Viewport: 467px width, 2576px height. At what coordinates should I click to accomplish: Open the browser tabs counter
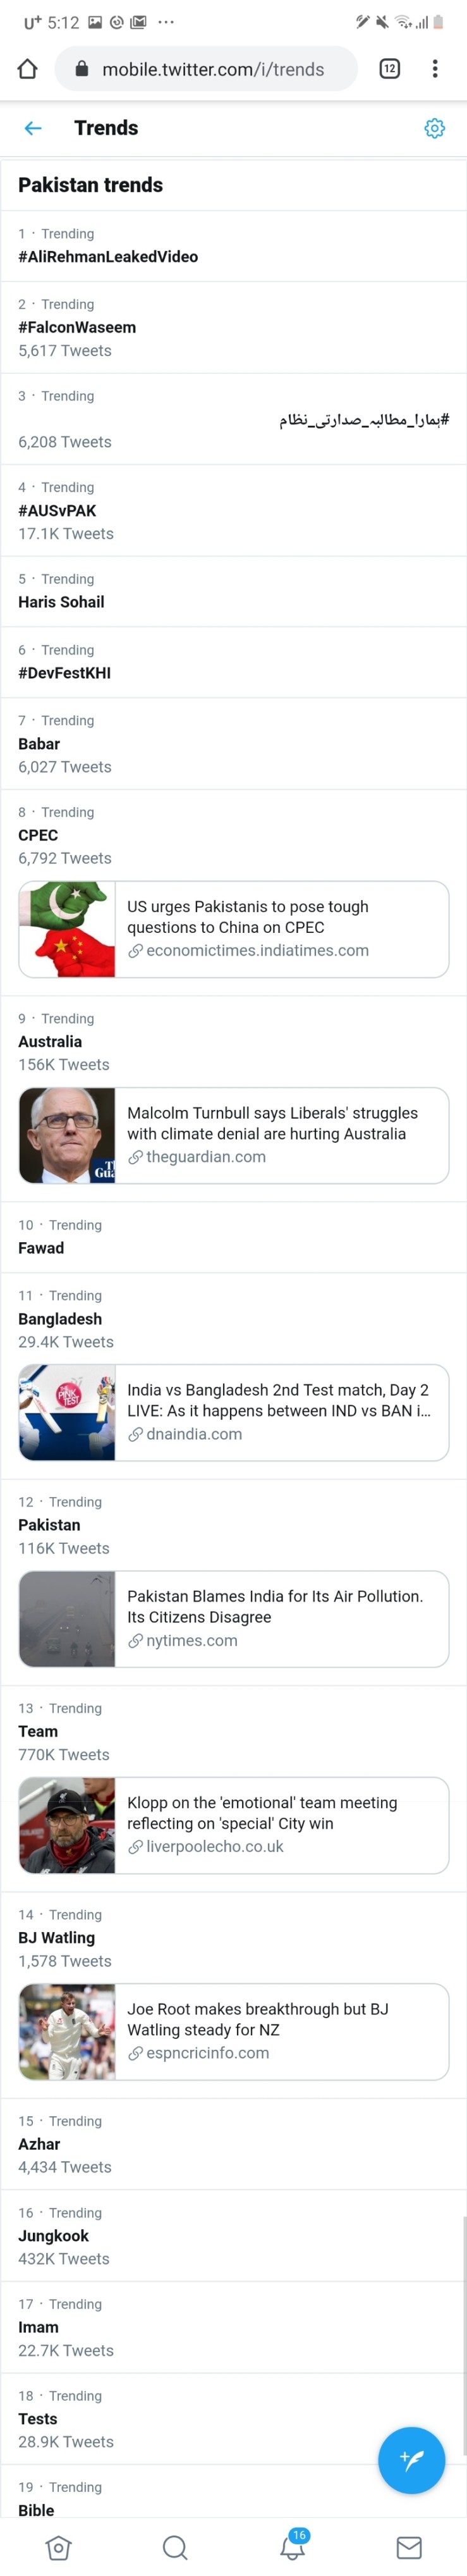(x=389, y=69)
